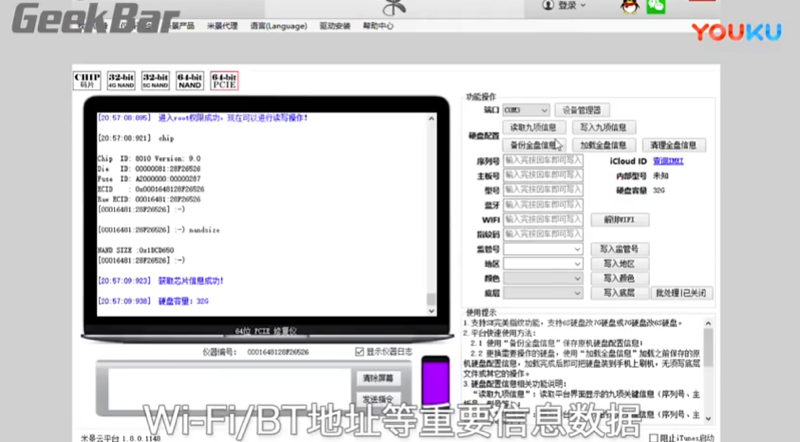Click the 序列号 input field
This screenshot has width=800, height=442.
pos(543,160)
